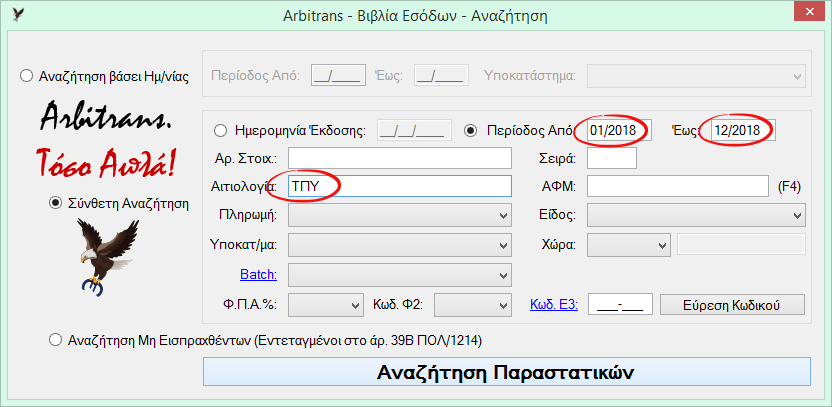Click the Εύρεση Κωδικού button

[732, 305]
